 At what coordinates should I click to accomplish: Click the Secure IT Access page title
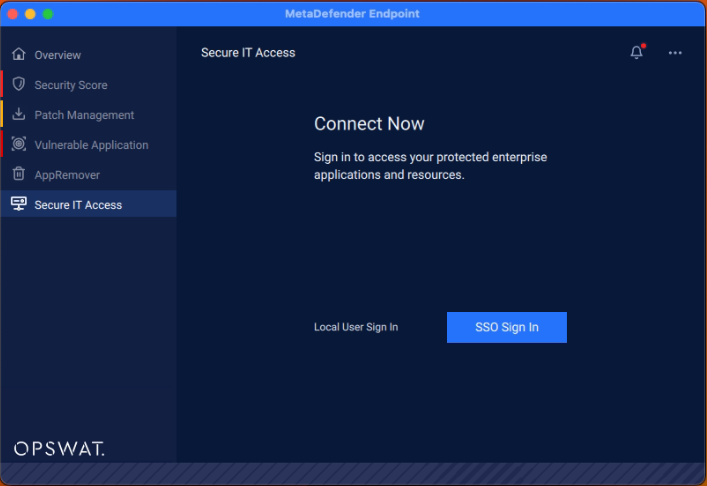coord(248,53)
